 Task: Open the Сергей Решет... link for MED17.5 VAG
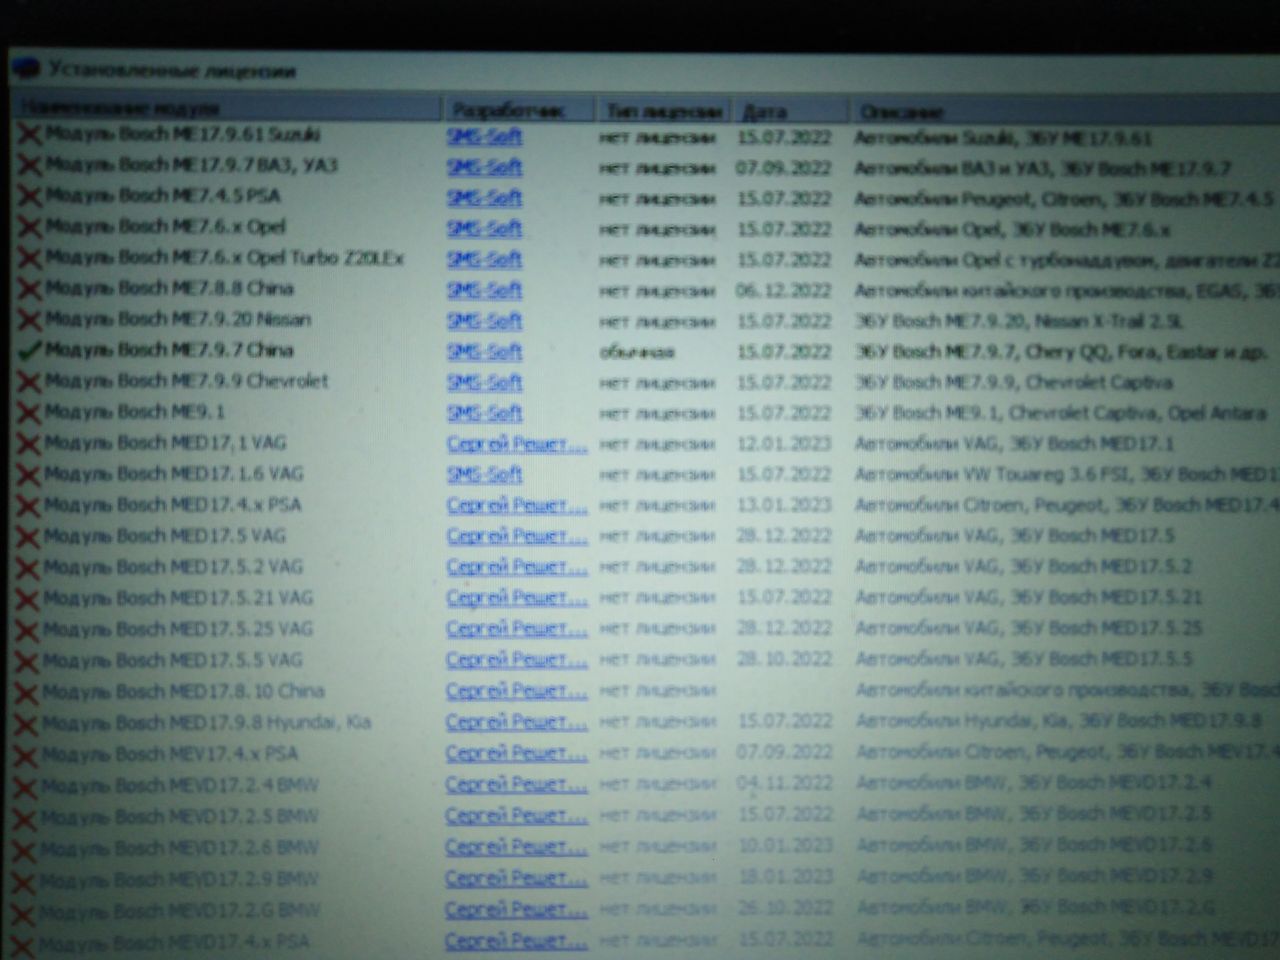(x=516, y=537)
